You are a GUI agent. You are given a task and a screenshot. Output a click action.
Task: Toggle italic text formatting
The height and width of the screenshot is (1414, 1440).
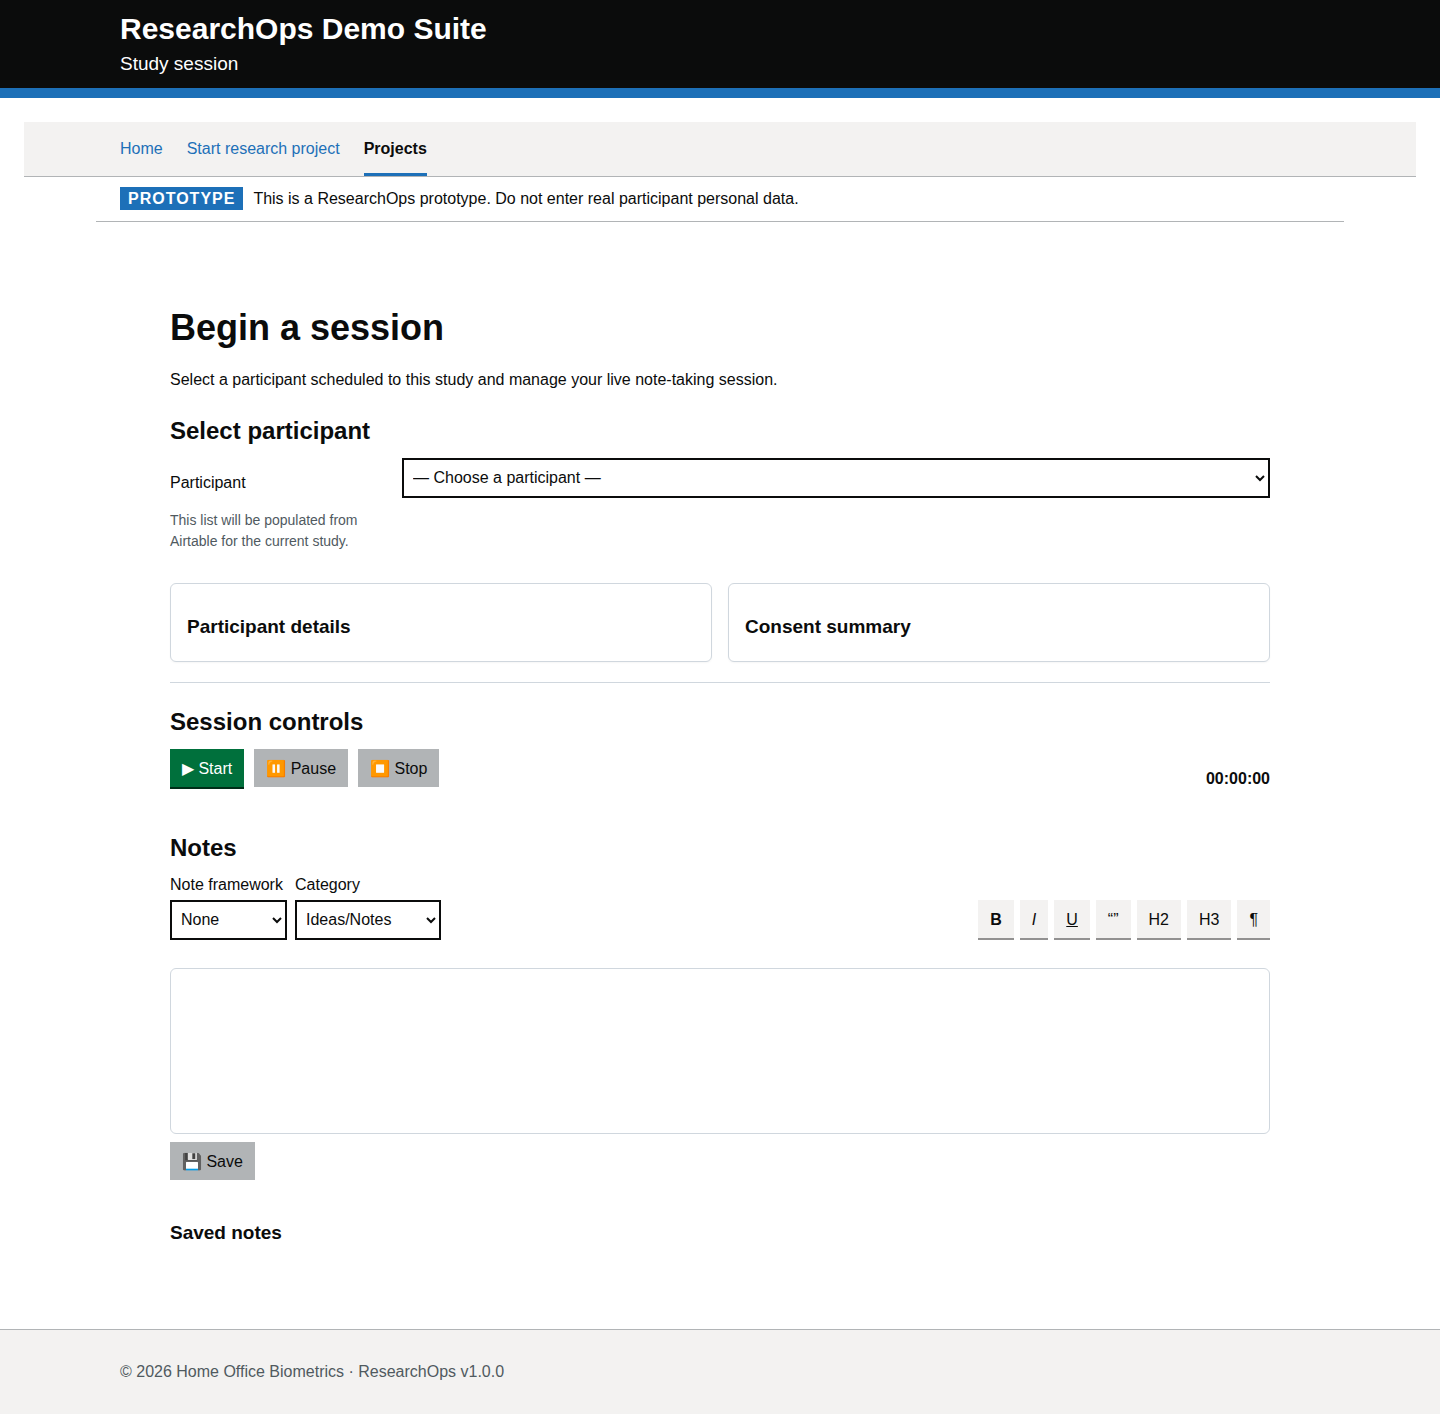[1033, 919]
